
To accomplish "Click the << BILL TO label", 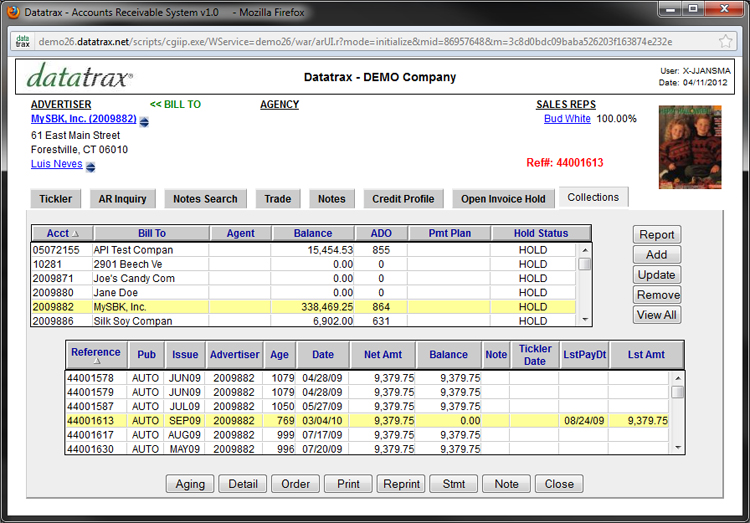I will point(175,104).
